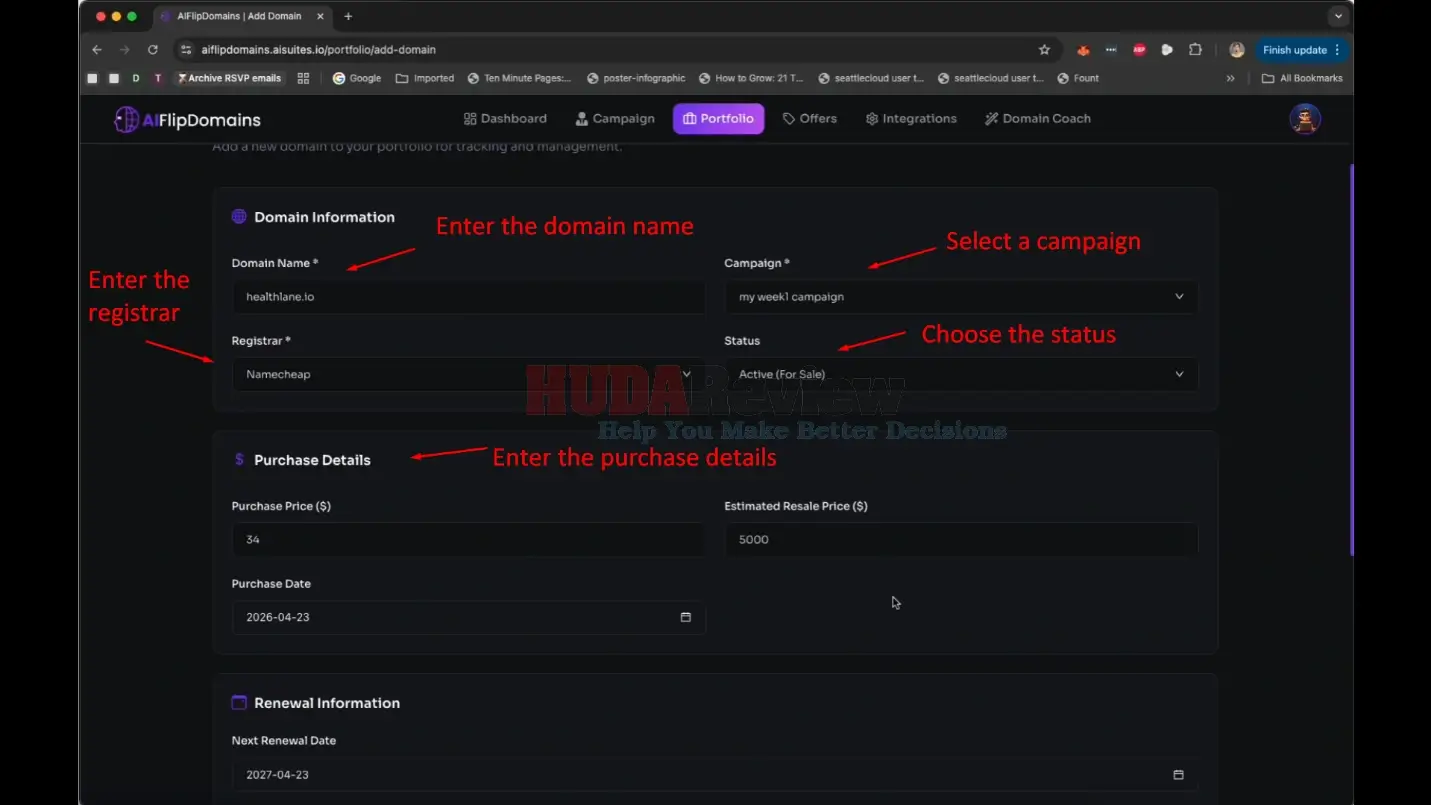Image resolution: width=1431 pixels, height=805 pixels.
Task: Open the Purchase Date calendar picker icon
Action: 685,617
